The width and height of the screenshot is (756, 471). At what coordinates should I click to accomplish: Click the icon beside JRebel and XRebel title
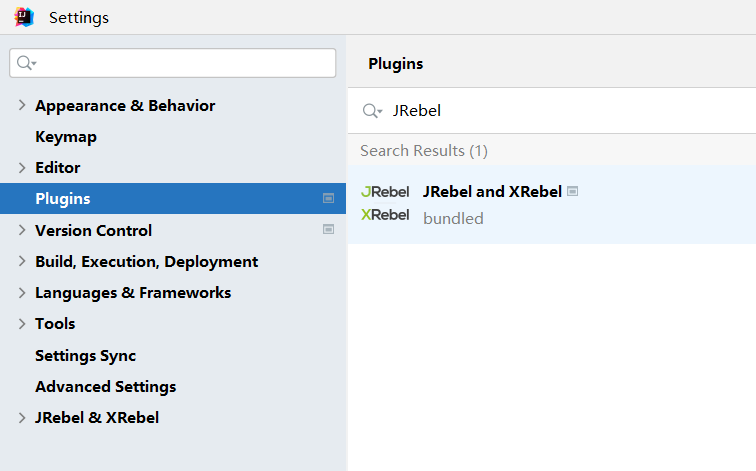click(x=573, y=191)
